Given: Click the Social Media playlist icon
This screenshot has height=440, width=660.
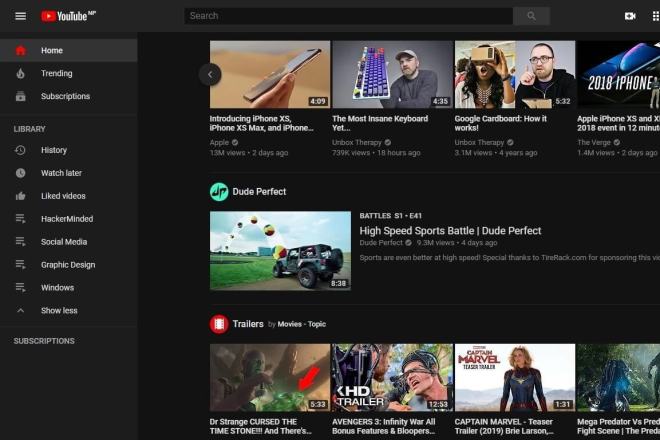Looking at the screenshot, I should (x=20, y=242).
